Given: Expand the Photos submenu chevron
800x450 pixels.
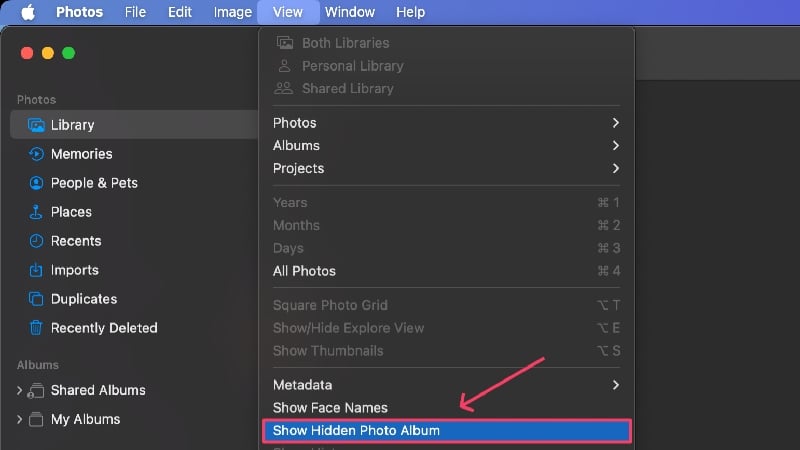Looking at the screenshot, I should point(616,123).
